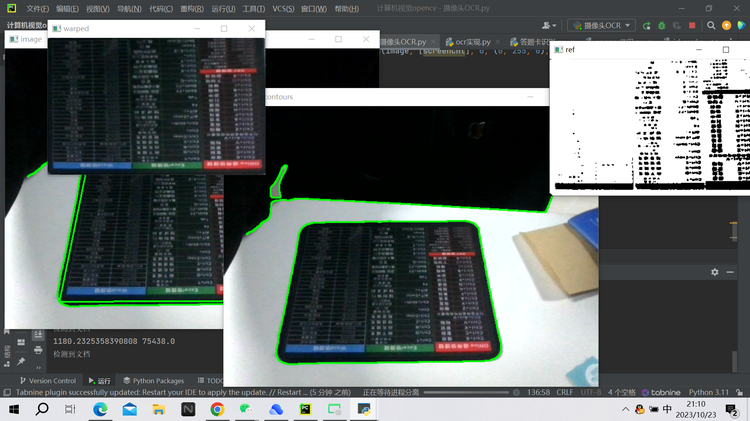Start debugging with the green bug icon

click(662, 25)
